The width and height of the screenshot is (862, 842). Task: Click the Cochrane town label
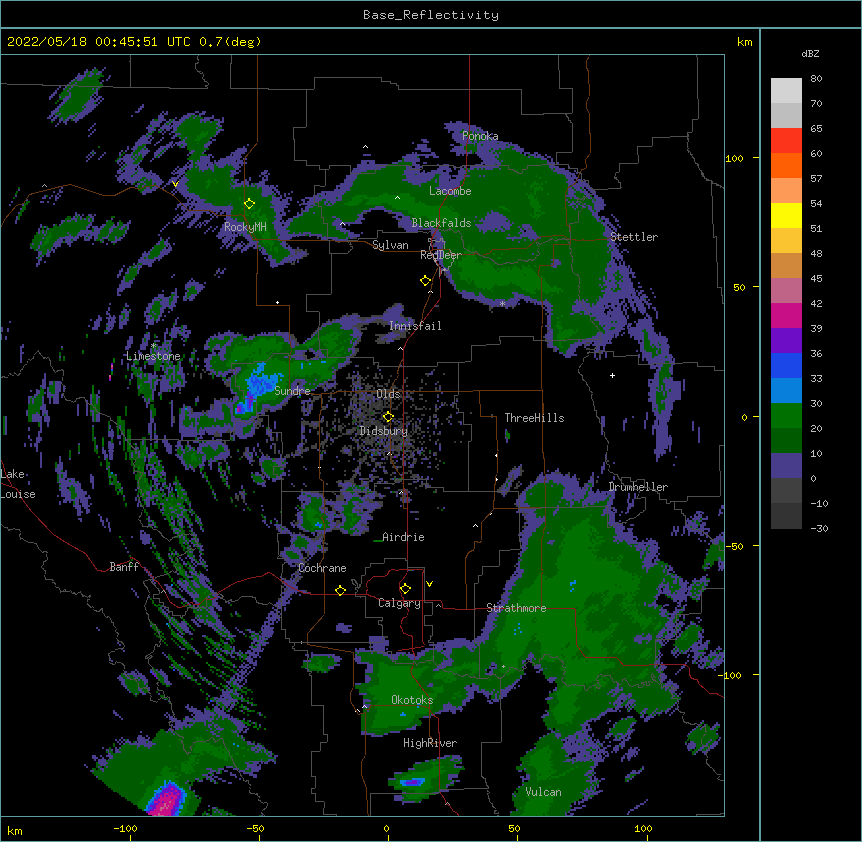322,568
